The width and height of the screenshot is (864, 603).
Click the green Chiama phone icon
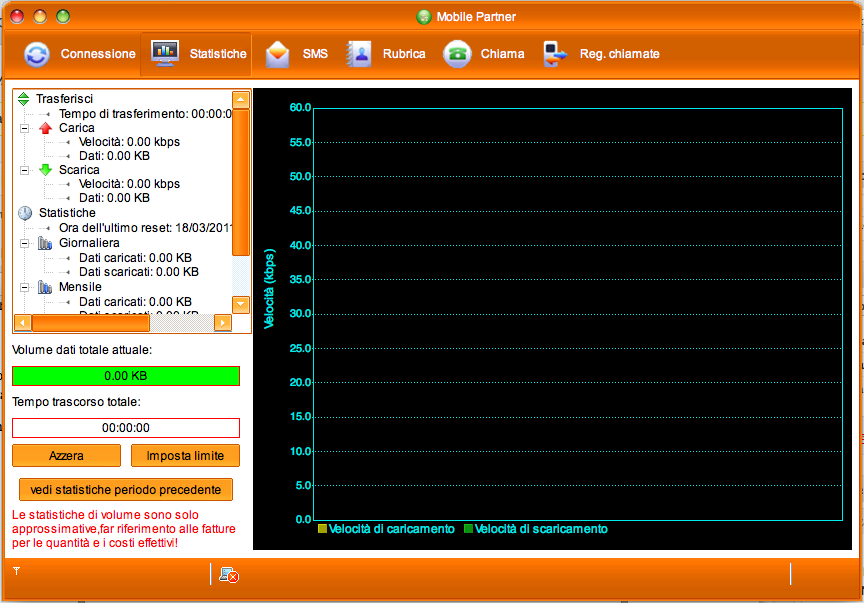coord(457,54)
